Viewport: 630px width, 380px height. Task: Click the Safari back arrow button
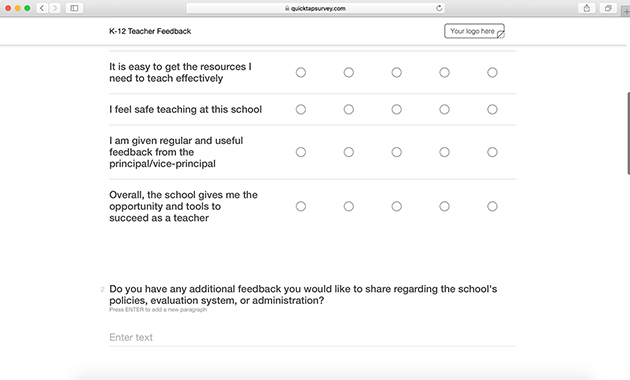[x=42, y=8]
